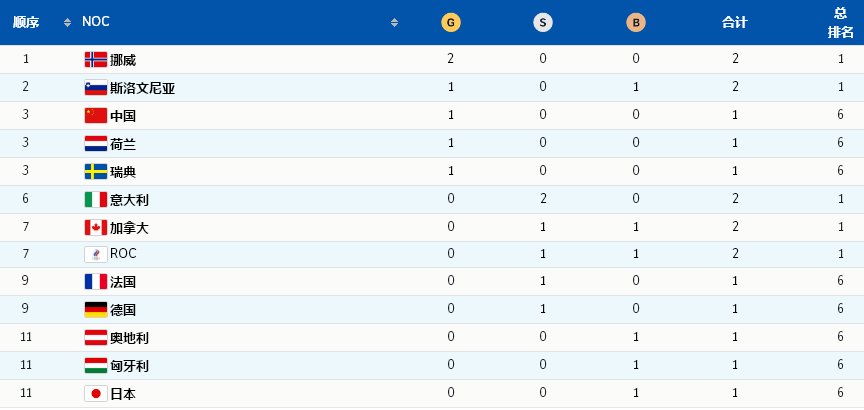Click the silver medal S icon
864x410 pixels.
coord(543,22)
